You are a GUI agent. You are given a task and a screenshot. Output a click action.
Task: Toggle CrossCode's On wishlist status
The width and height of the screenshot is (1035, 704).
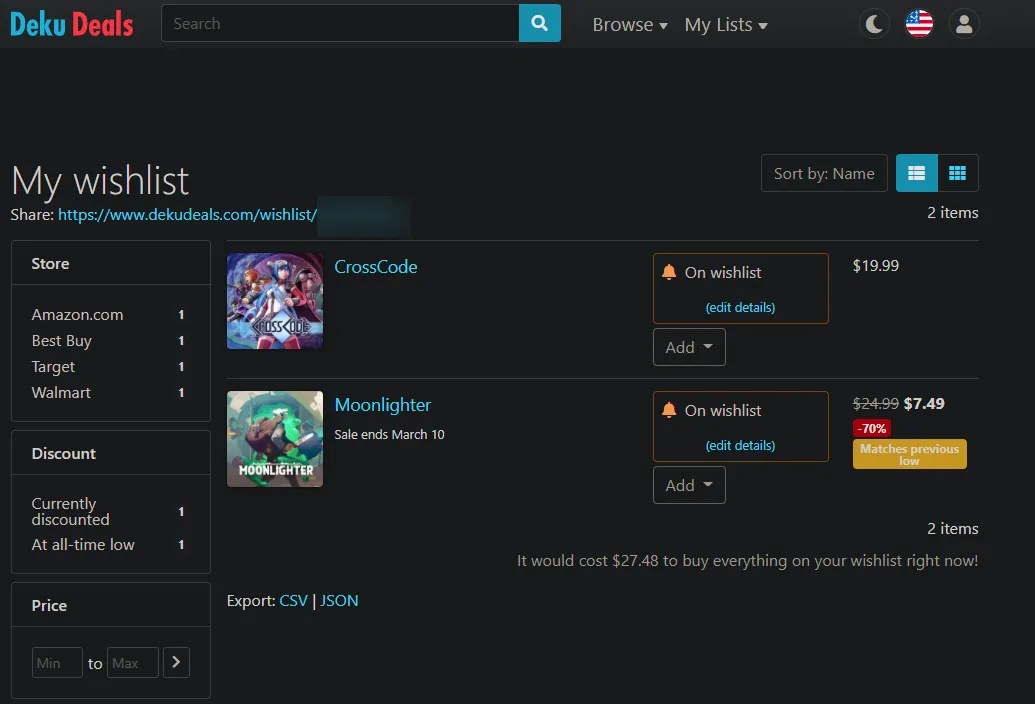click(x=740, y=272)
